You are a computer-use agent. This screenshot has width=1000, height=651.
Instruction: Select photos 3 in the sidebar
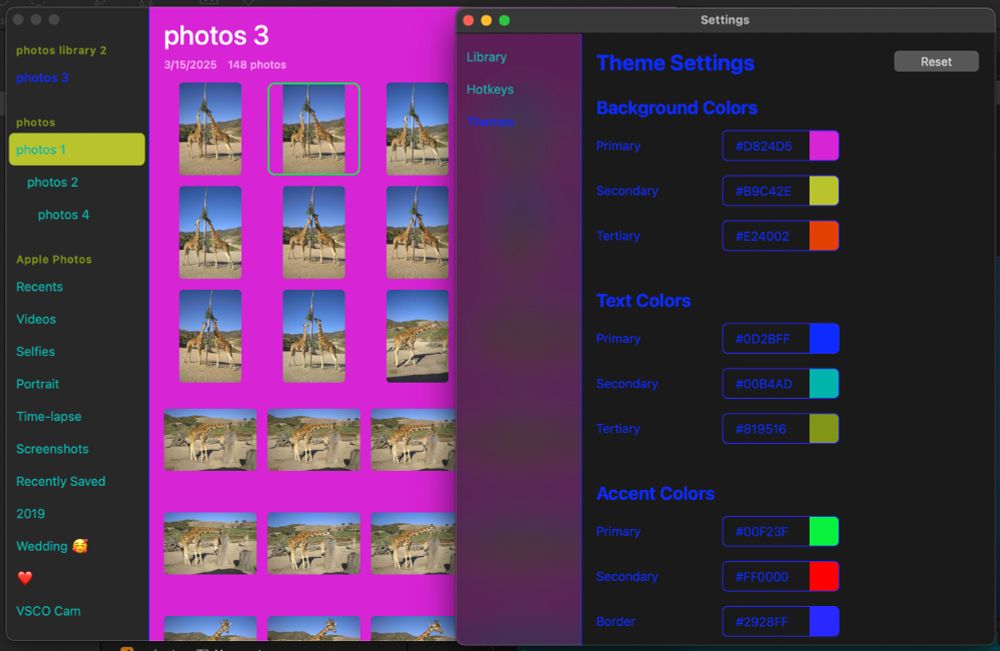(42, 78)
